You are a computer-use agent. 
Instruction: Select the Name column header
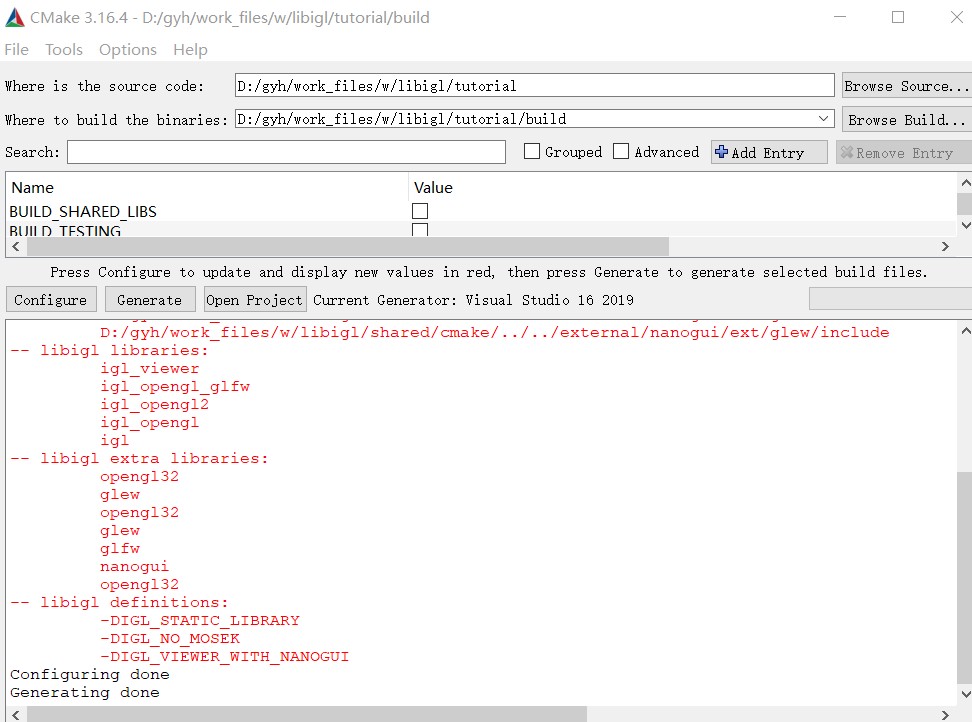coord(33,187)
